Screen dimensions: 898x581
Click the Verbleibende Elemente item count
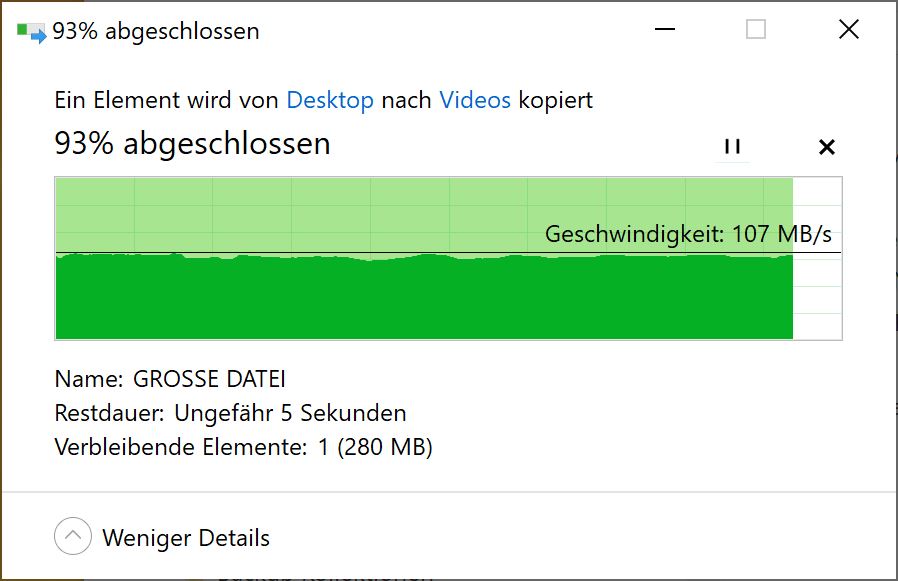[243, 447]
